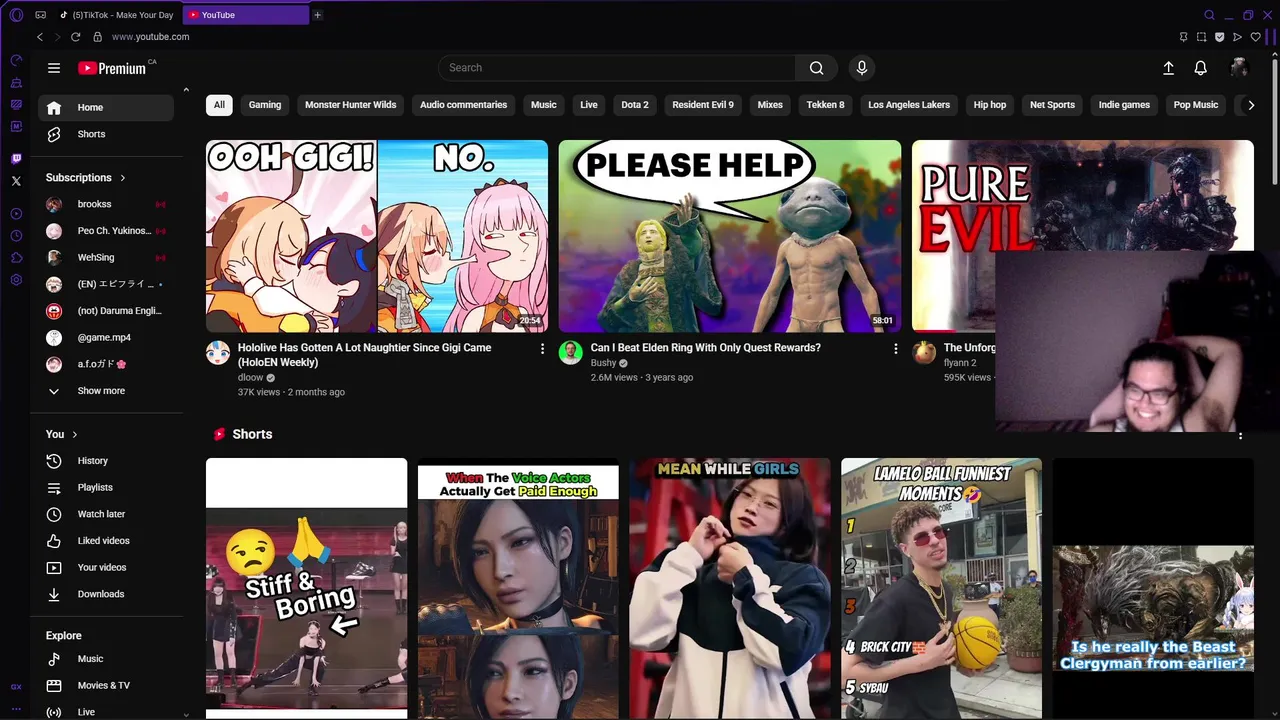
Task: Click the search magnifier button
Action: [x=817, y=68]
